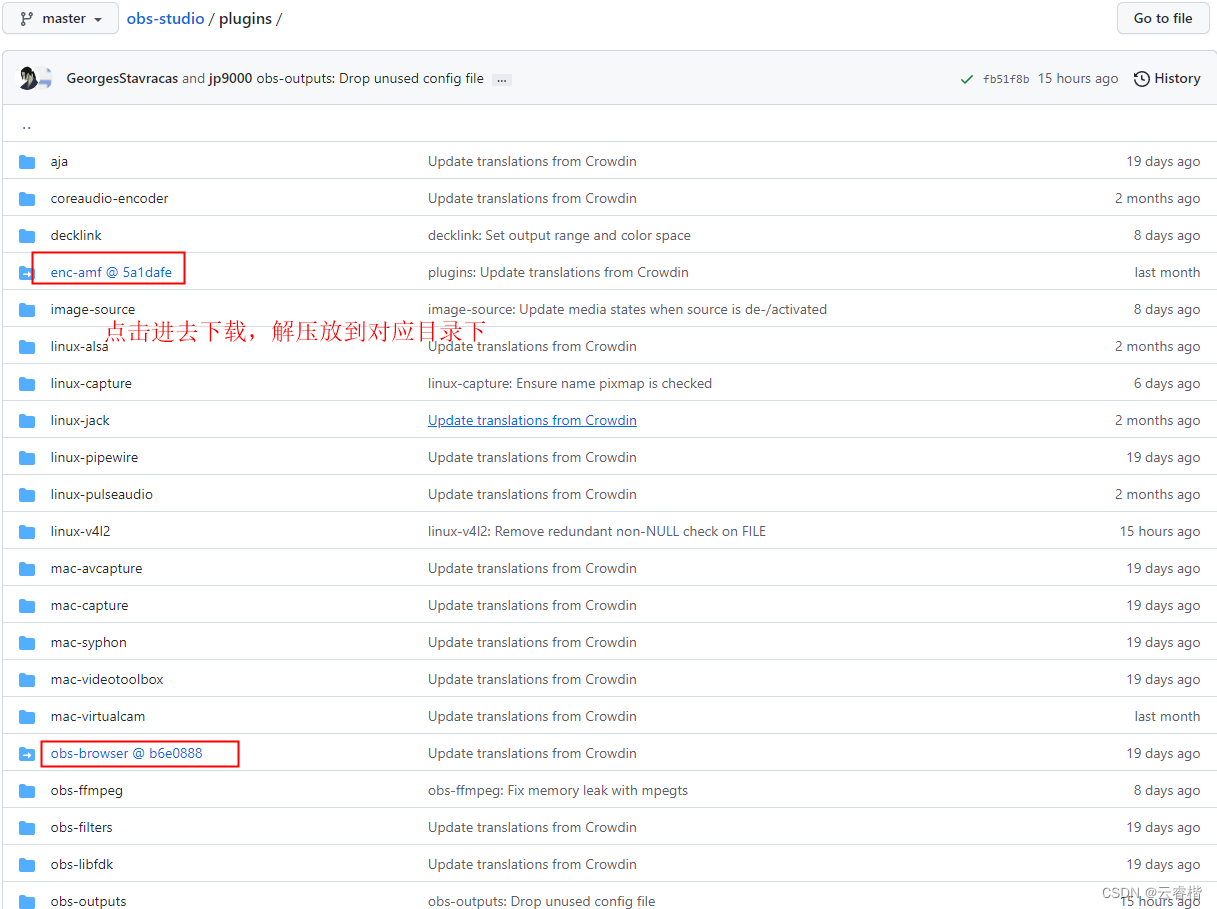This screenshot has width=1217, height=909.
Task: Go up to parent directory link
Action: point(26,126)
